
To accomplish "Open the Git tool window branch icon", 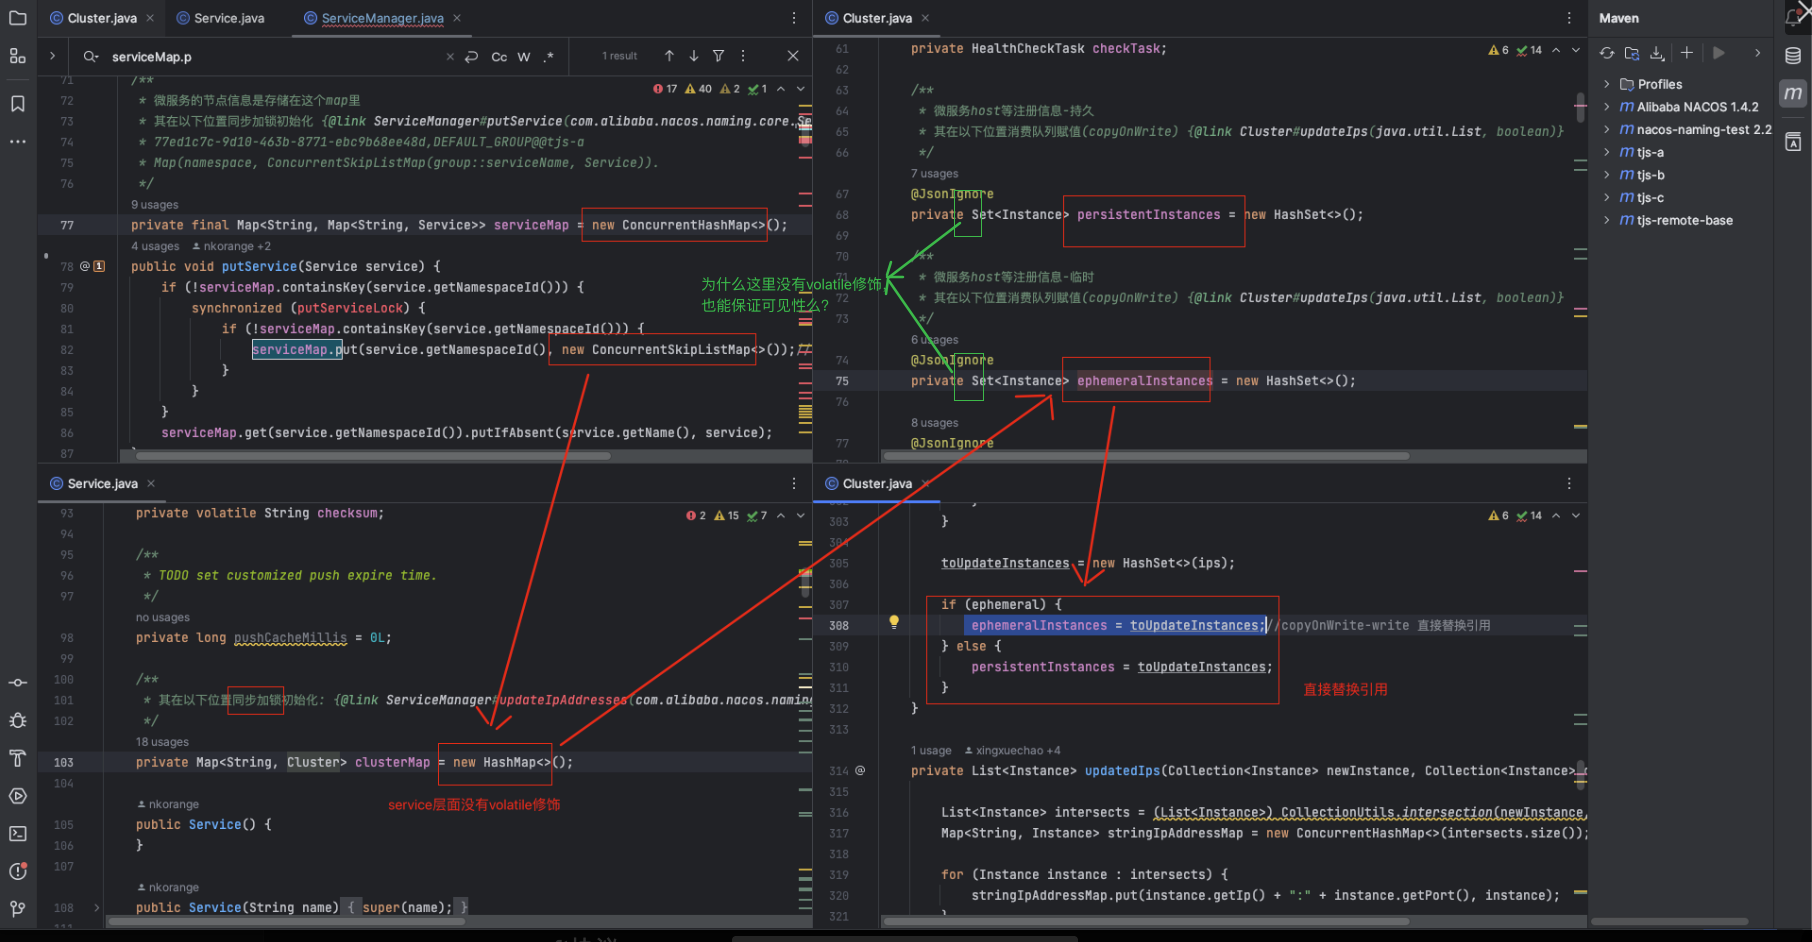I will (17, 909).
